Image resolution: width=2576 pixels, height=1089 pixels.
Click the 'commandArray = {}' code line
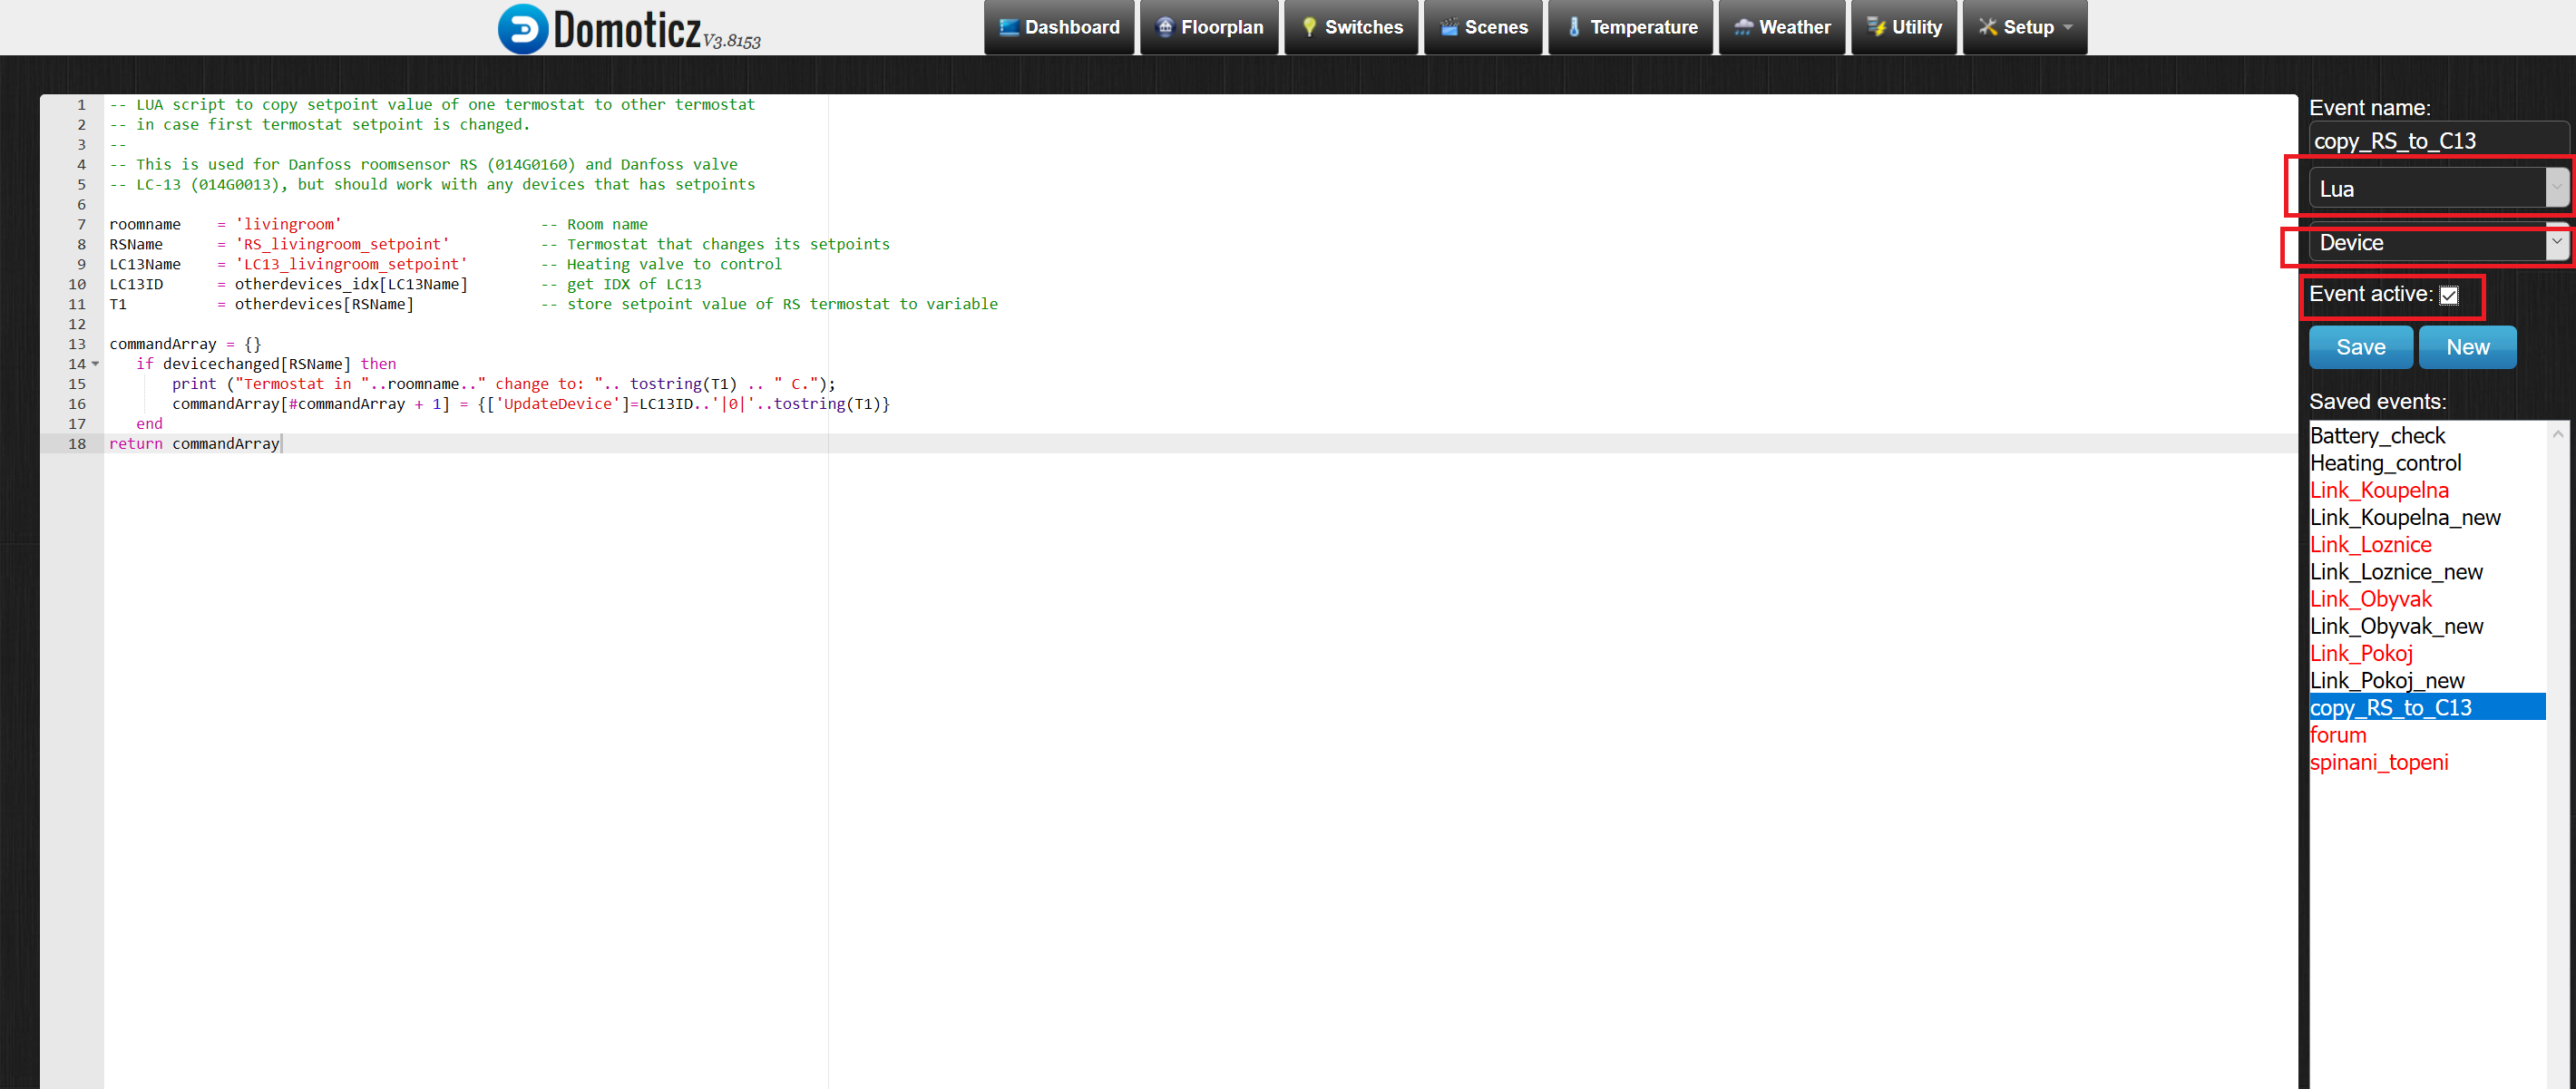click(185, 344)
